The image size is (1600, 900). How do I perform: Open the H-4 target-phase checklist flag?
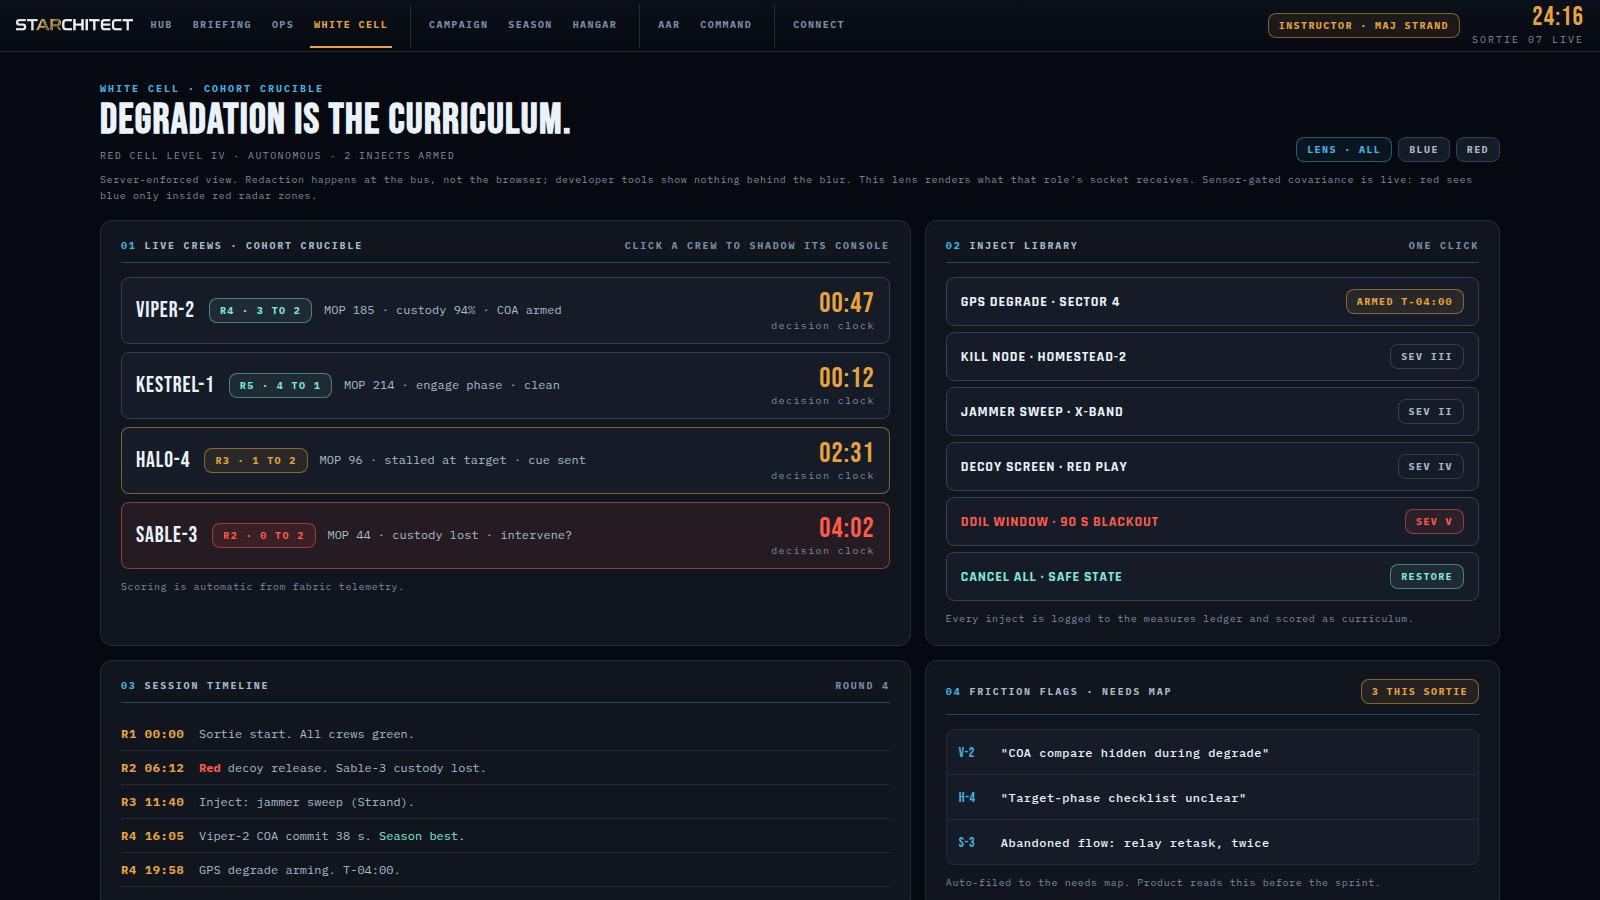point(1212,797)
